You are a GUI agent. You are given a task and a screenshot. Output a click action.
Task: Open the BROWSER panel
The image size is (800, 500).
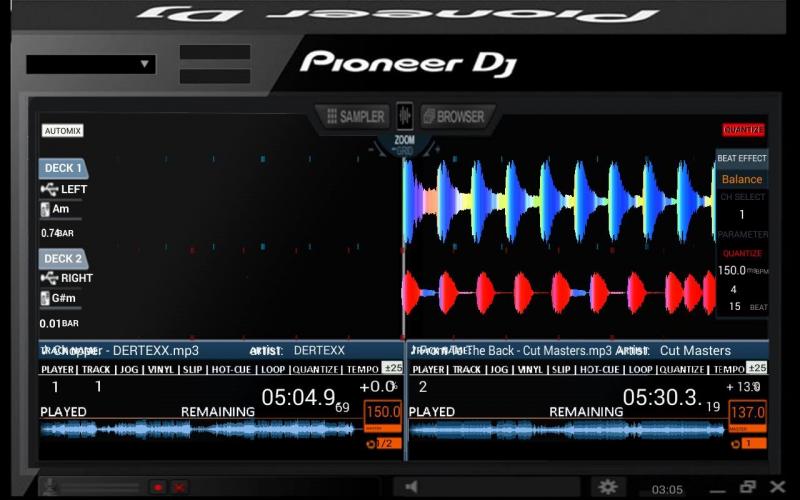pos(454,117)
